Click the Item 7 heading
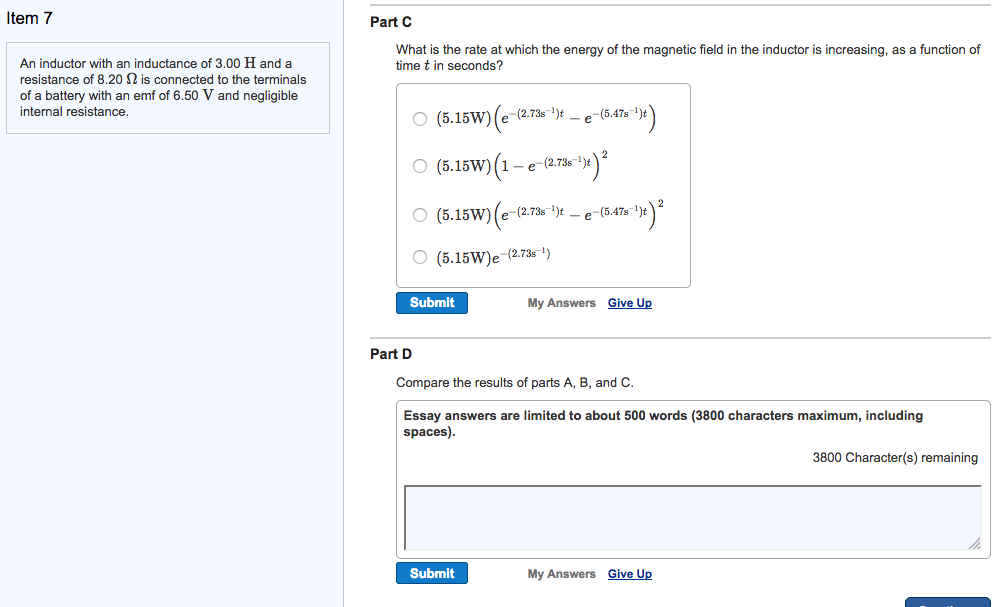 [29, 18]
